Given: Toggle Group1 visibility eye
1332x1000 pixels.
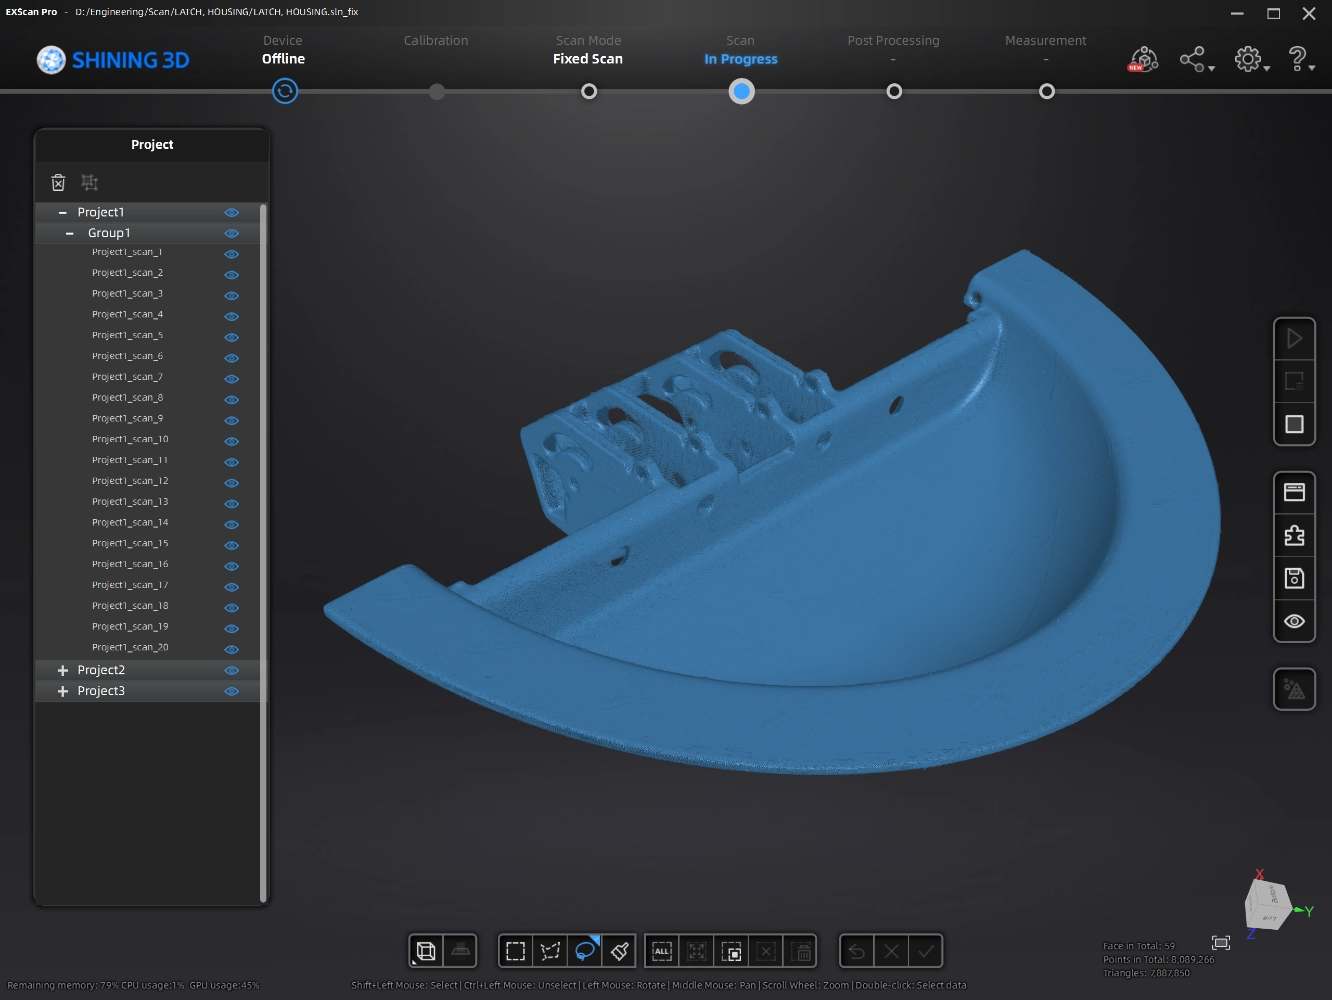Looking at the screenshot, I should (x=231, y=234).
